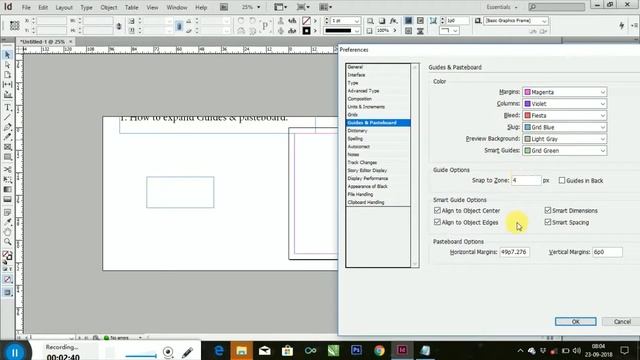Image resolution: width=640 pixels, height=360 pixels.
Task: Select the Zoom tool
Action: pyautogui.click(x=7, y=242)
